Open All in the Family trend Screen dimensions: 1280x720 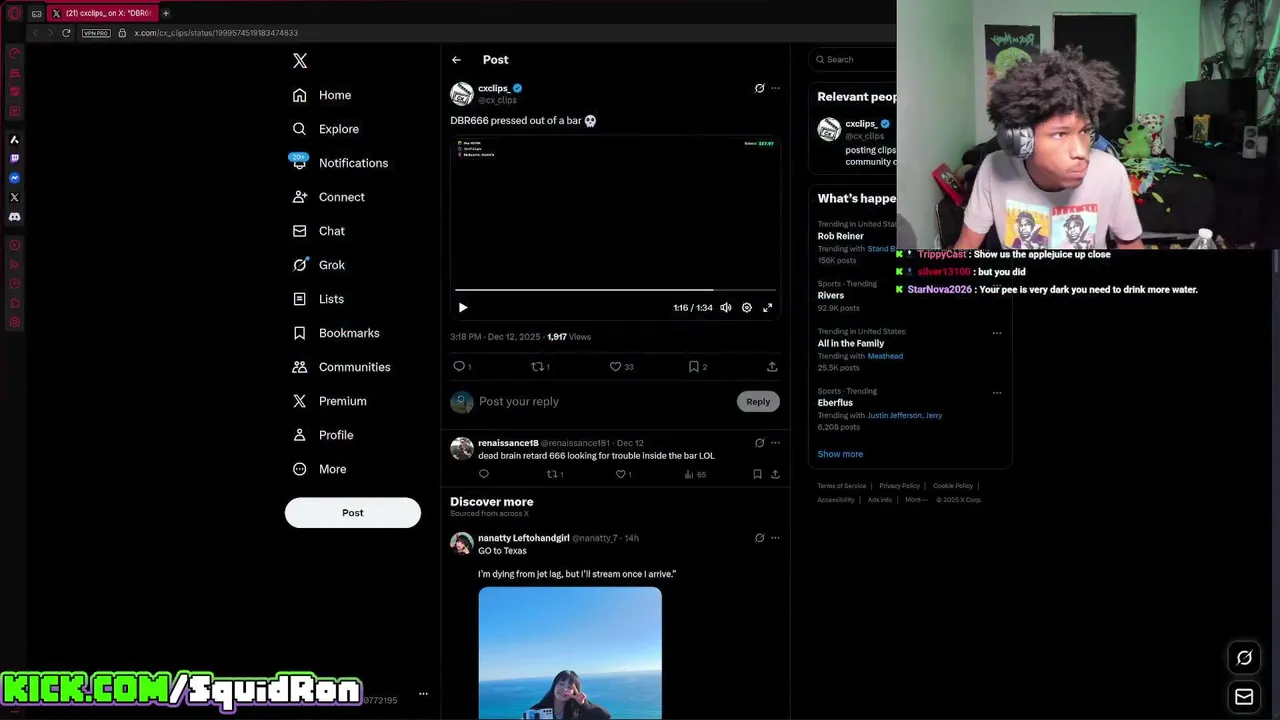point(851,344)
